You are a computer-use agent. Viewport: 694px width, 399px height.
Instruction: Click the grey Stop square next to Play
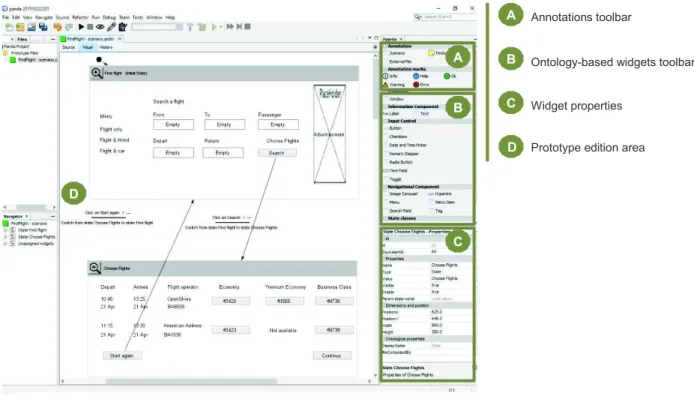pyautogui.click(x=90, y=27)
